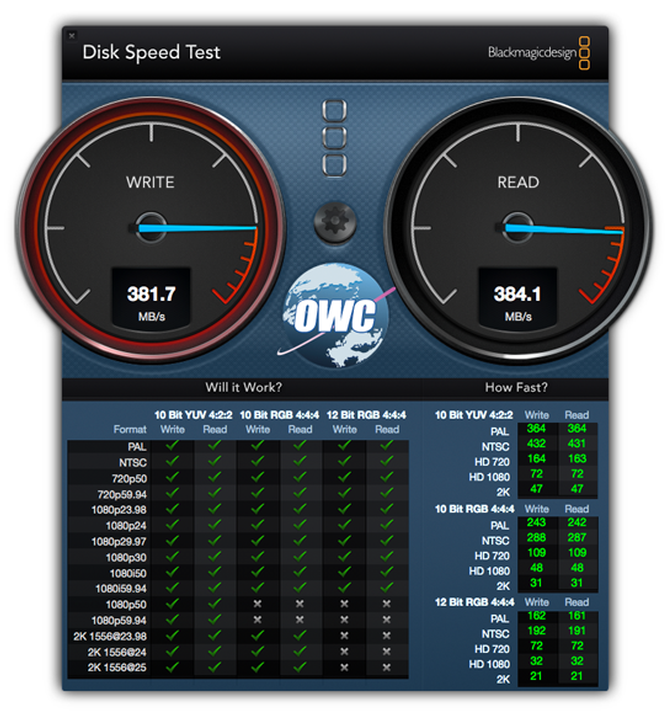The height and width of the screenshot is (720, 670).
Task: Click the 12 Bit RGB 4:4:4 How Fast heading
Action: (x=474, y=602)
